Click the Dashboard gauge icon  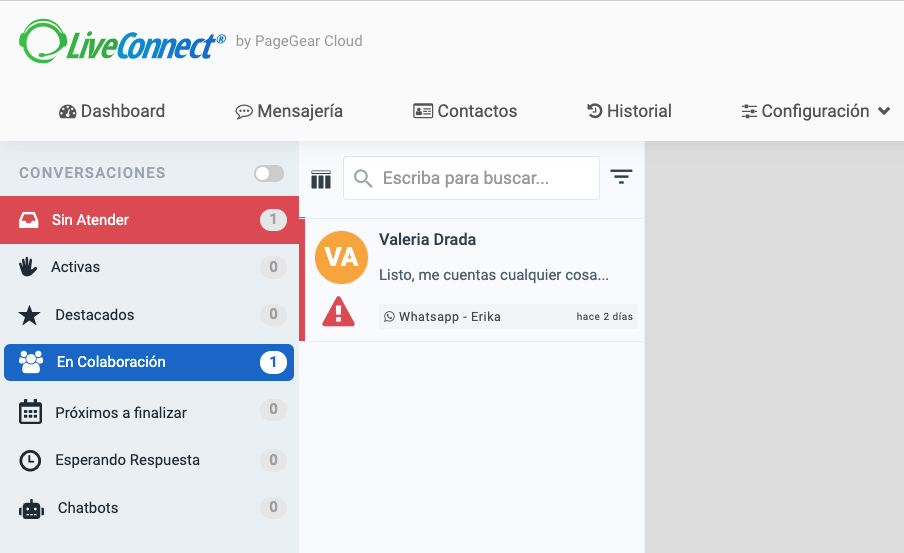coord(67,111)
